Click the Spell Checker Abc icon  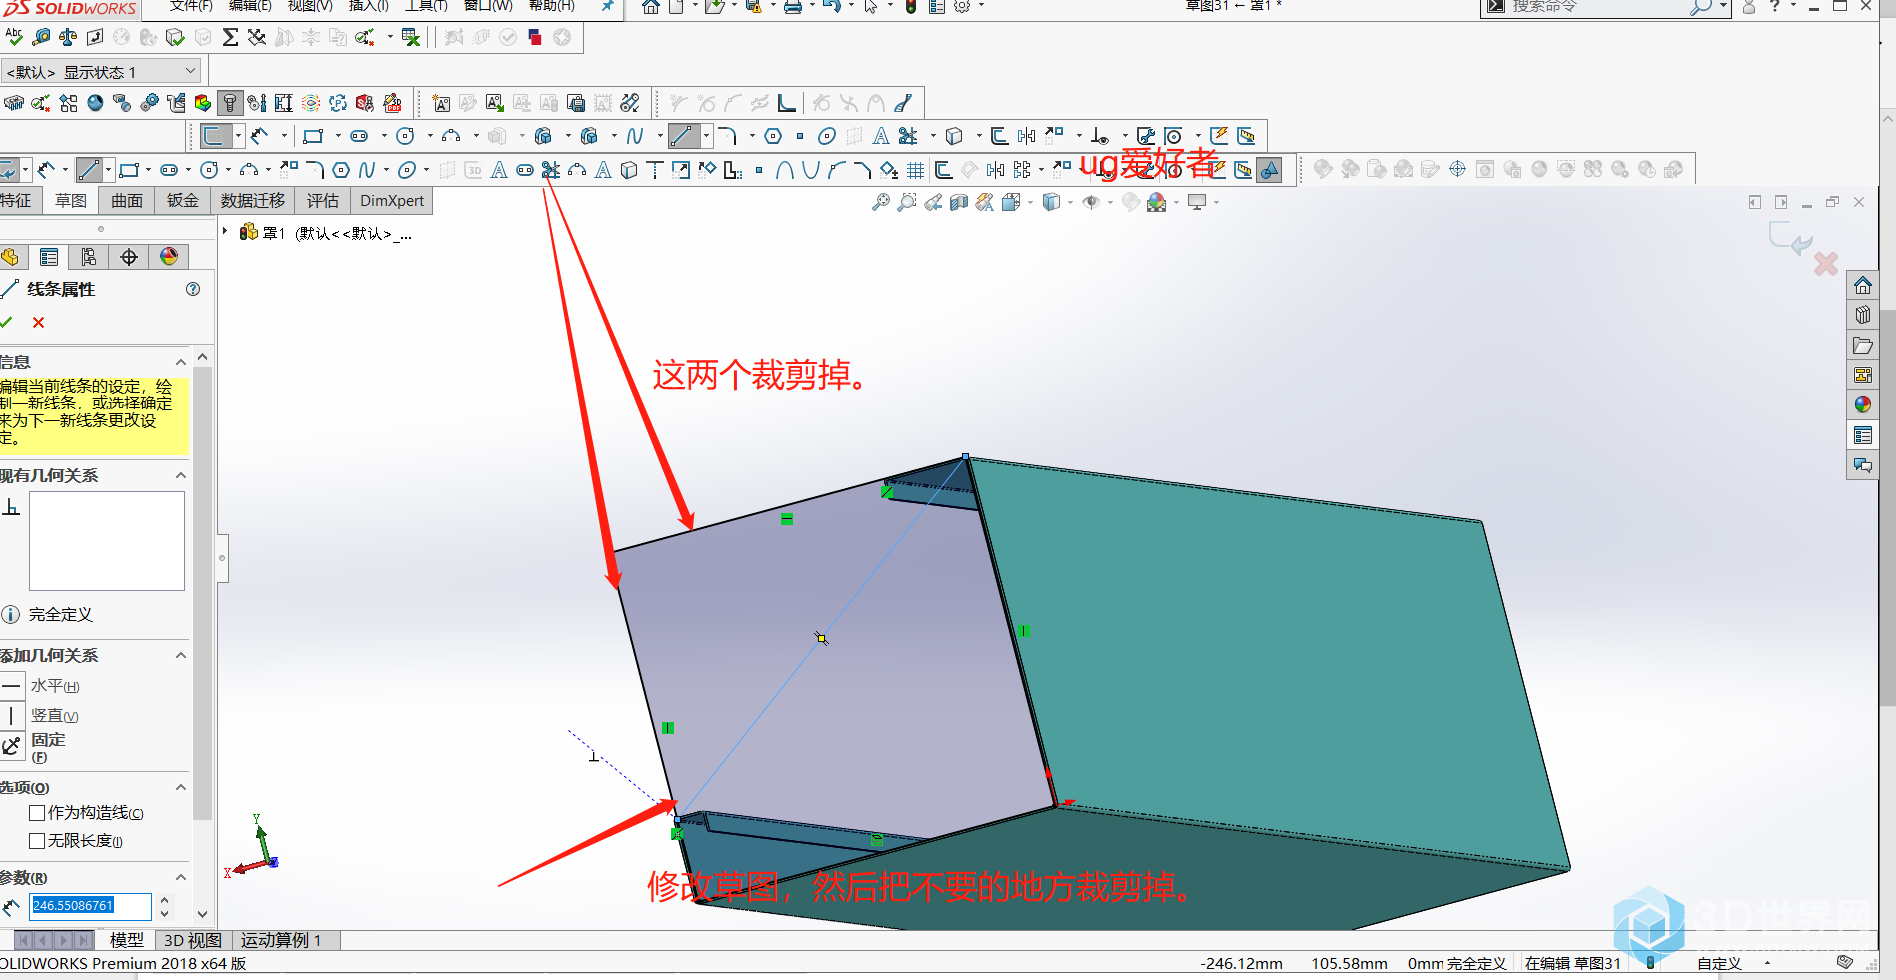click(x=13, y=37)
